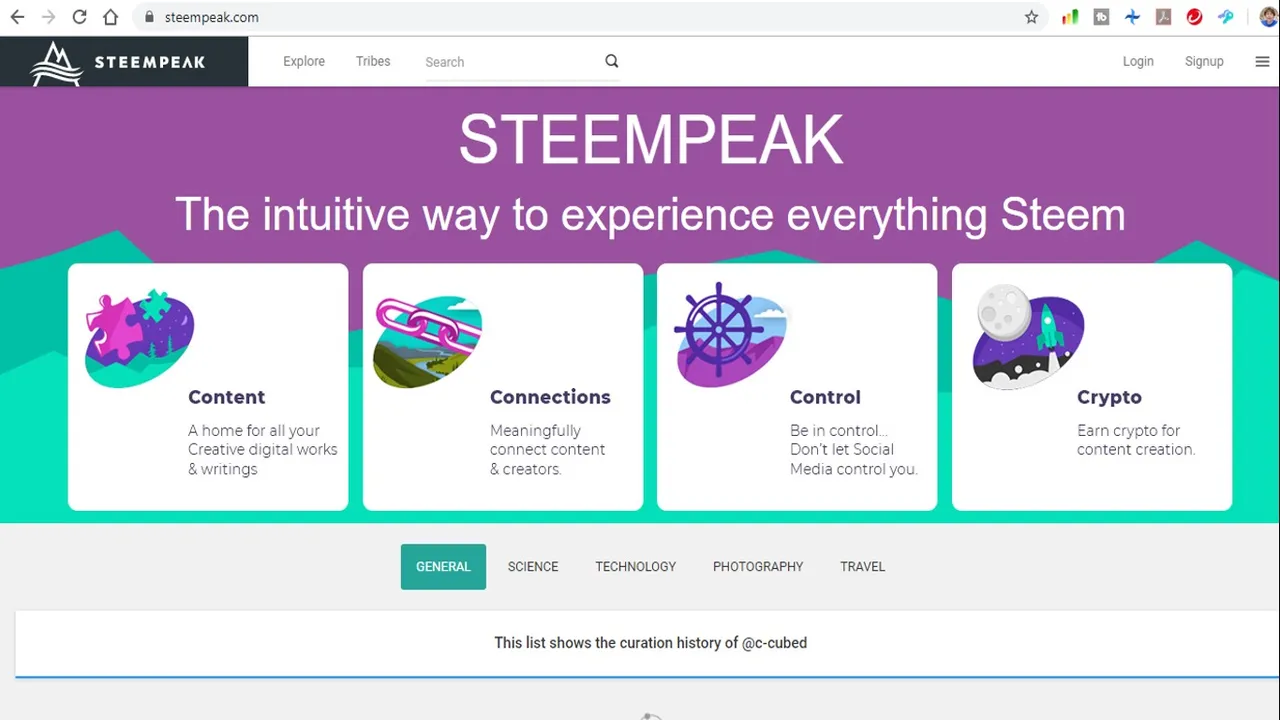
Task: Switch to the SCIENCE tab
Action: (533, 566)
